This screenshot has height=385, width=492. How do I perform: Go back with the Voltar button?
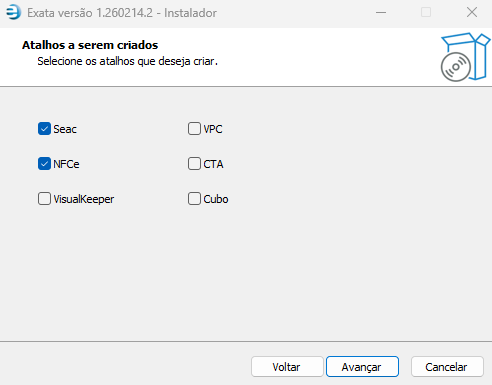(287, 367)
